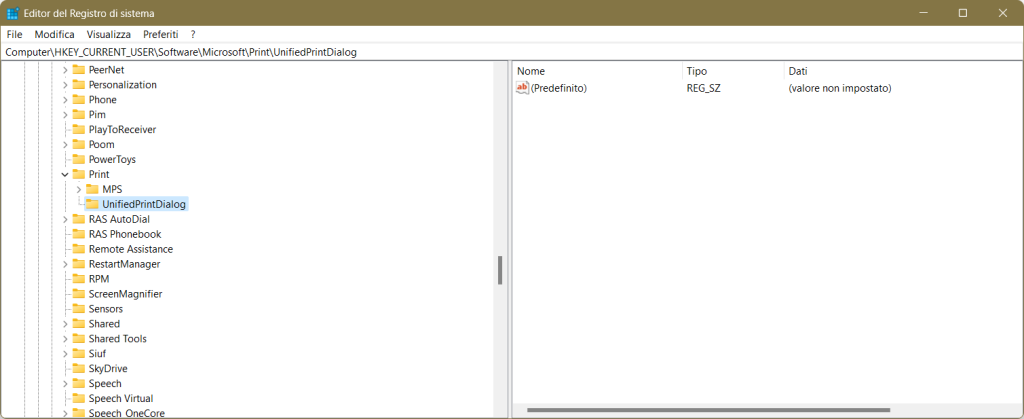Select the Remote Assistance key label
This screenshot has height=419, width=1024.
coord(131,249)
